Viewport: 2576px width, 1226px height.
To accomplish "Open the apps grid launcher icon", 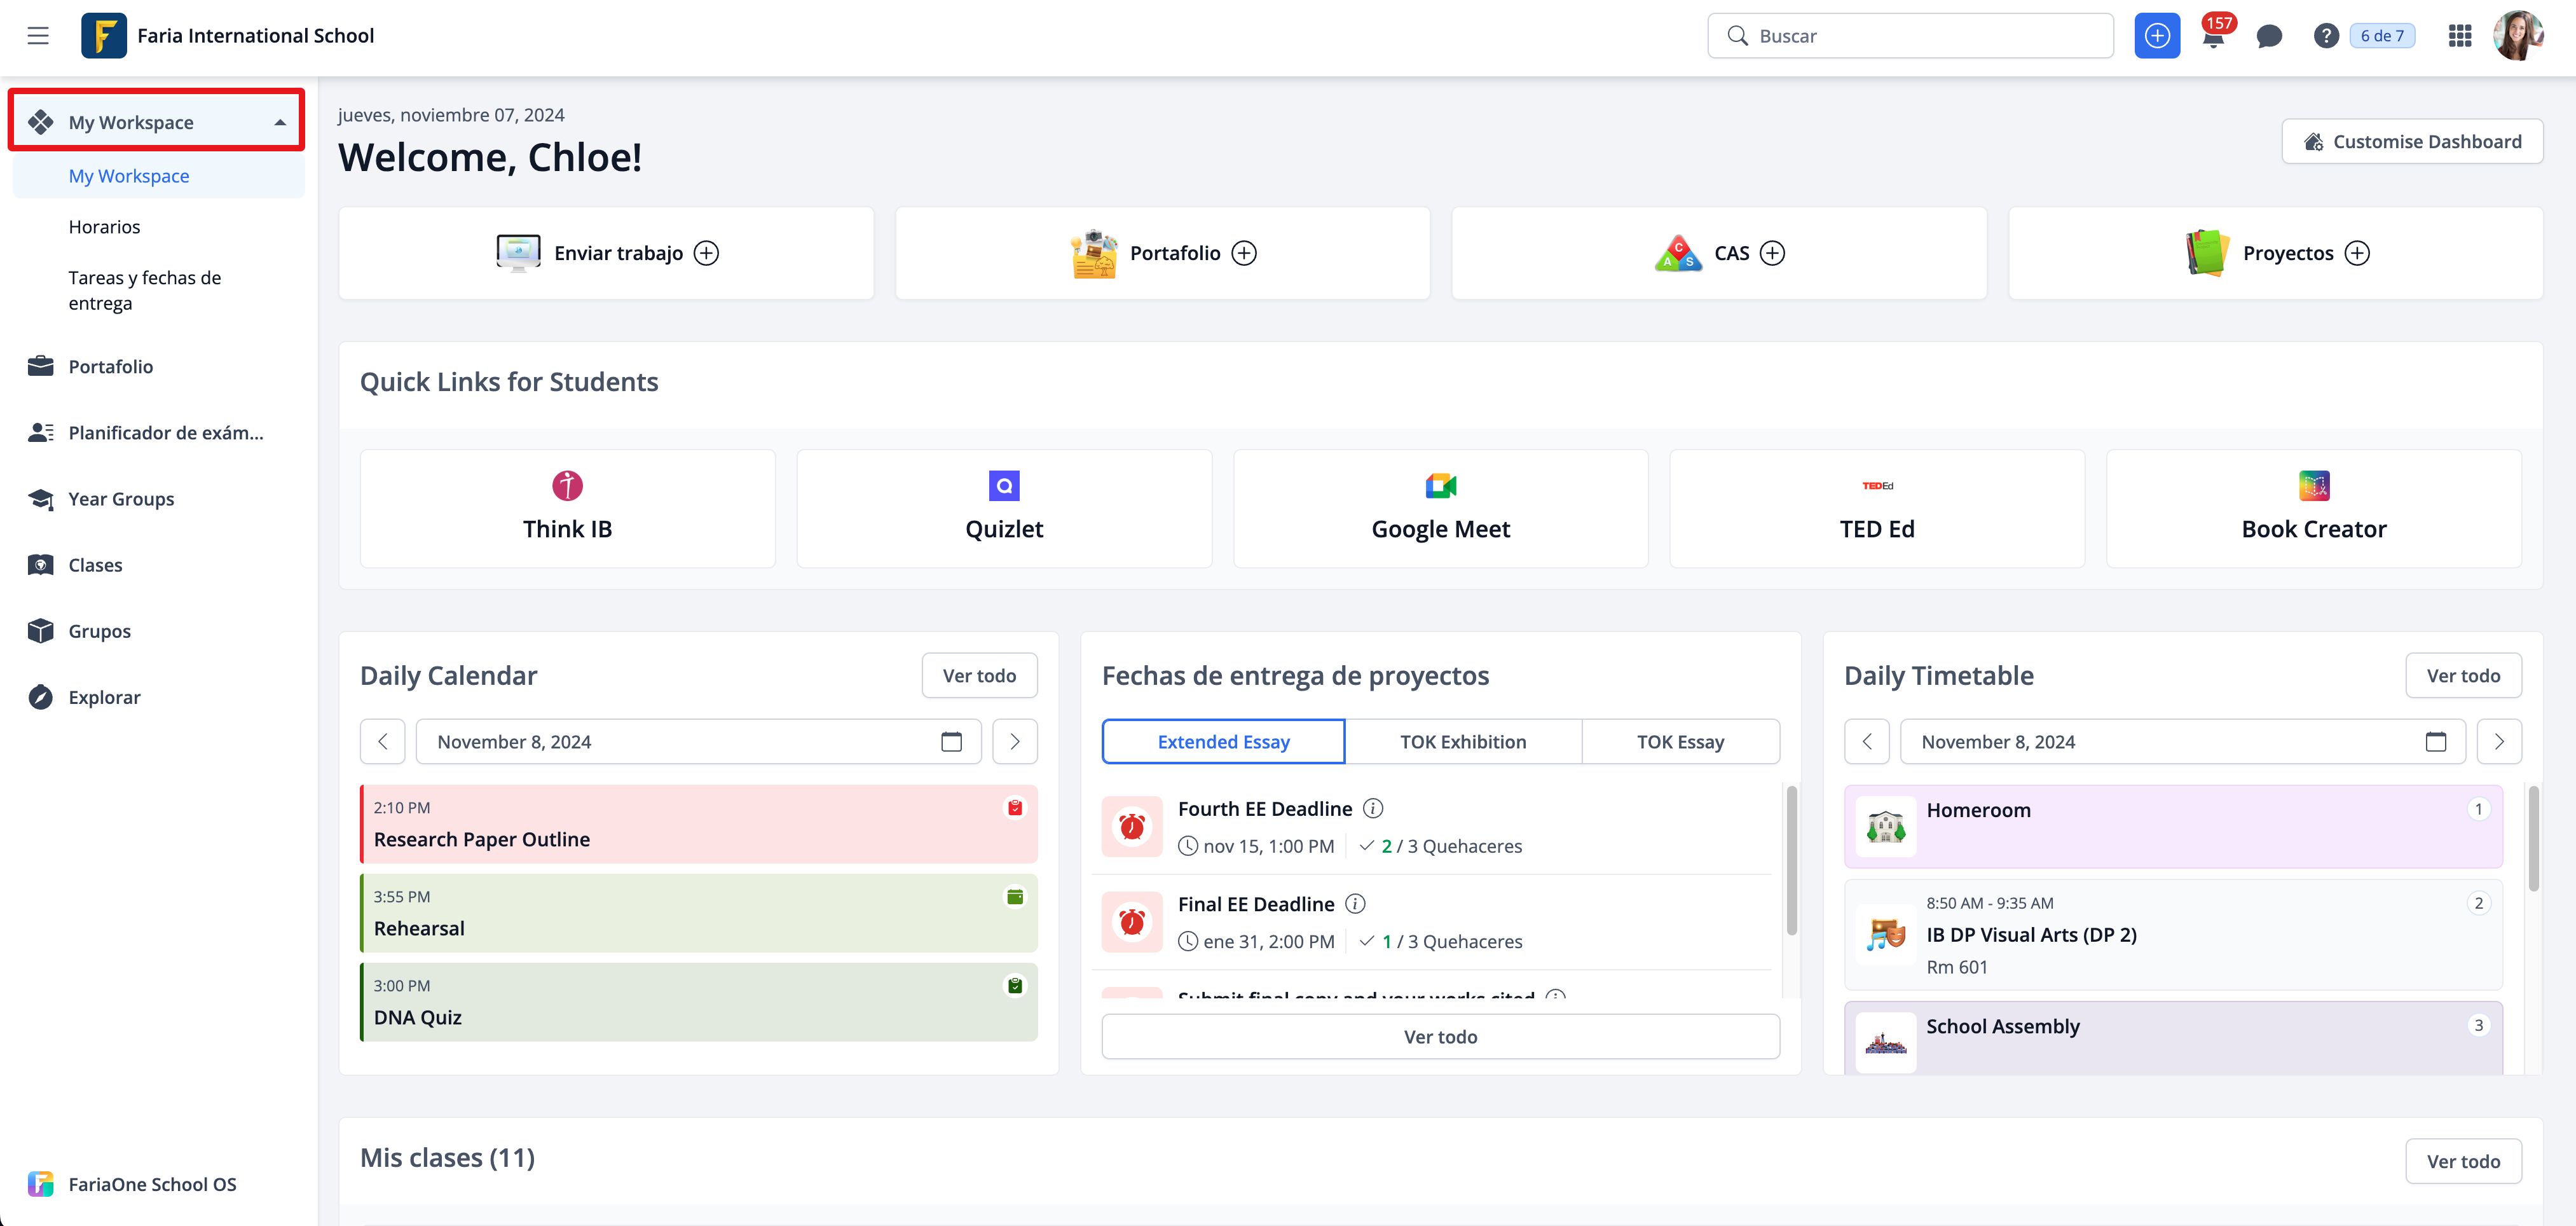I will coord(2460,36).
